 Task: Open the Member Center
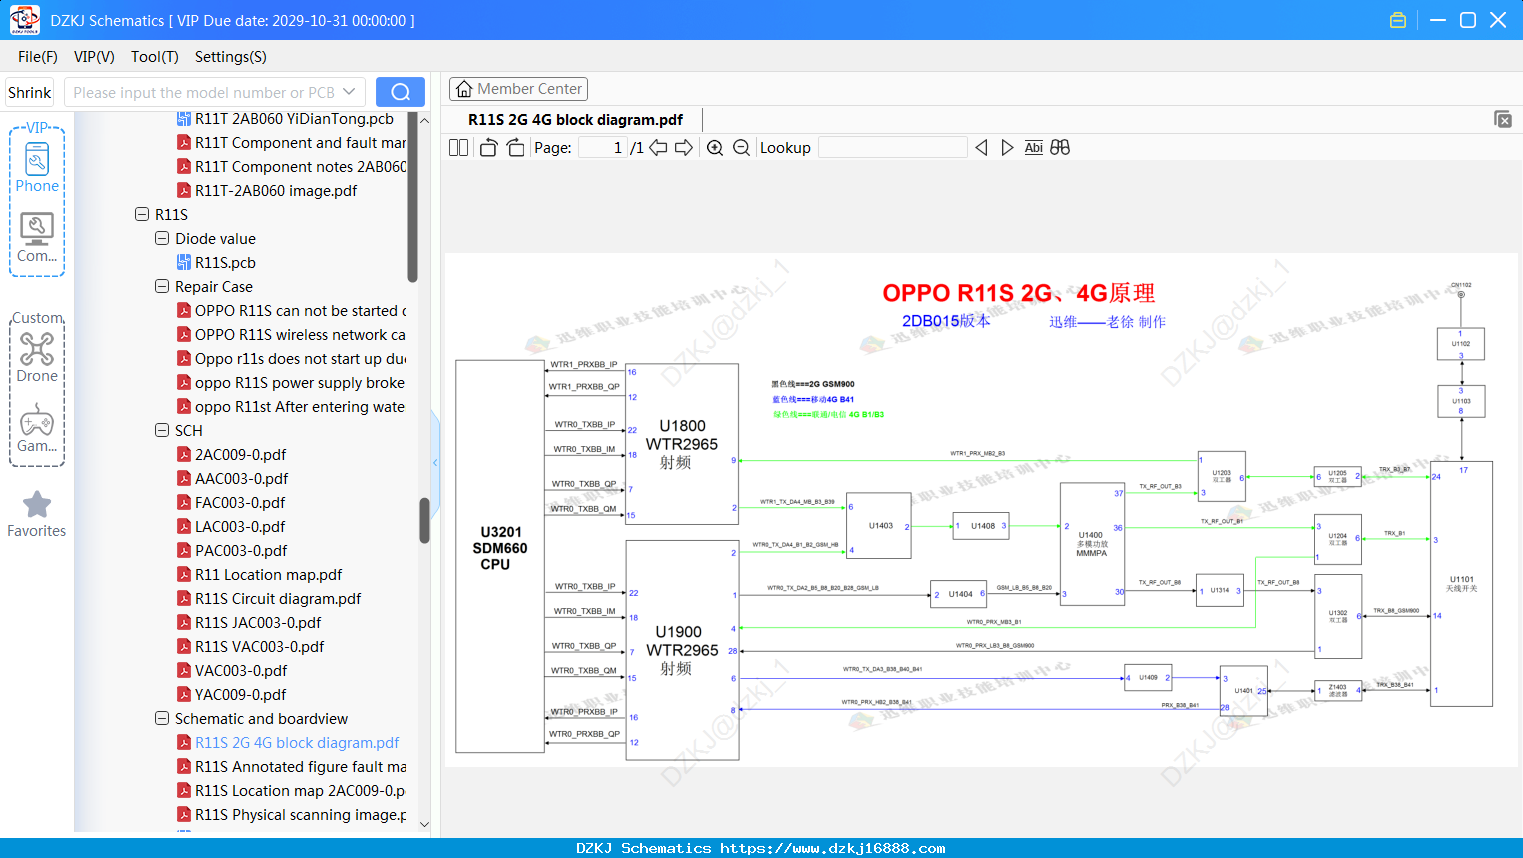click(518, 89)
